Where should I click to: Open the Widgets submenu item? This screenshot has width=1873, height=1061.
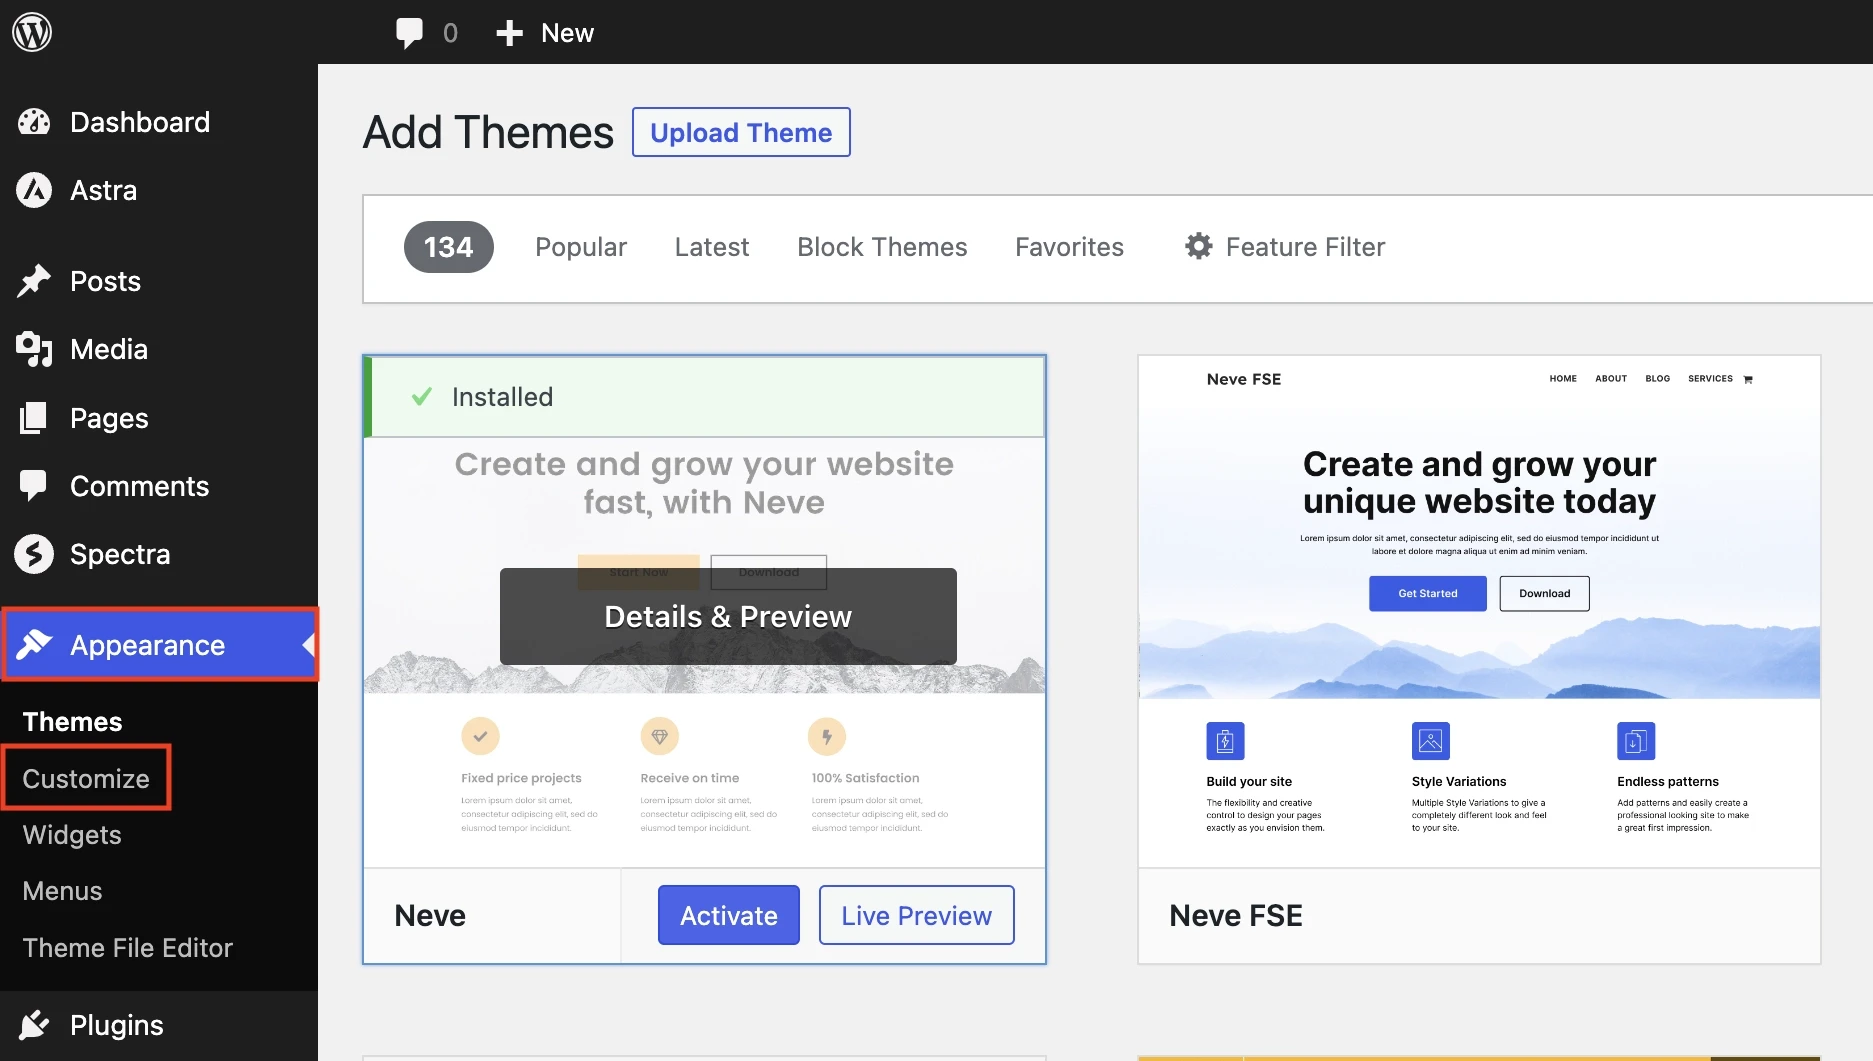pos(72,835)
